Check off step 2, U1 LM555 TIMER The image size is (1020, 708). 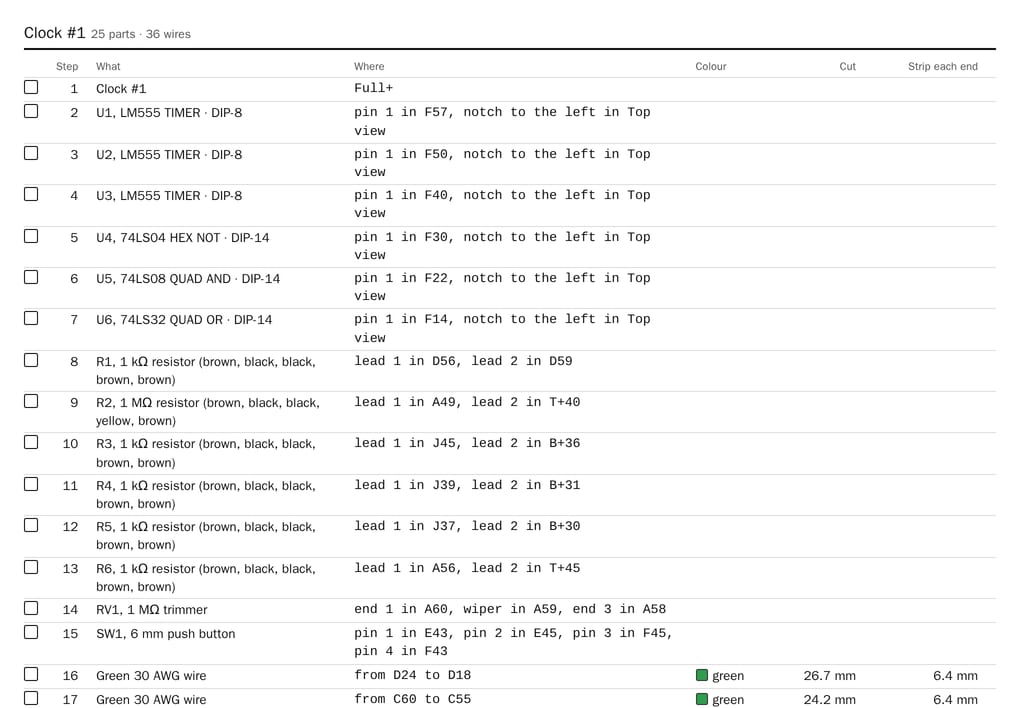31,111
